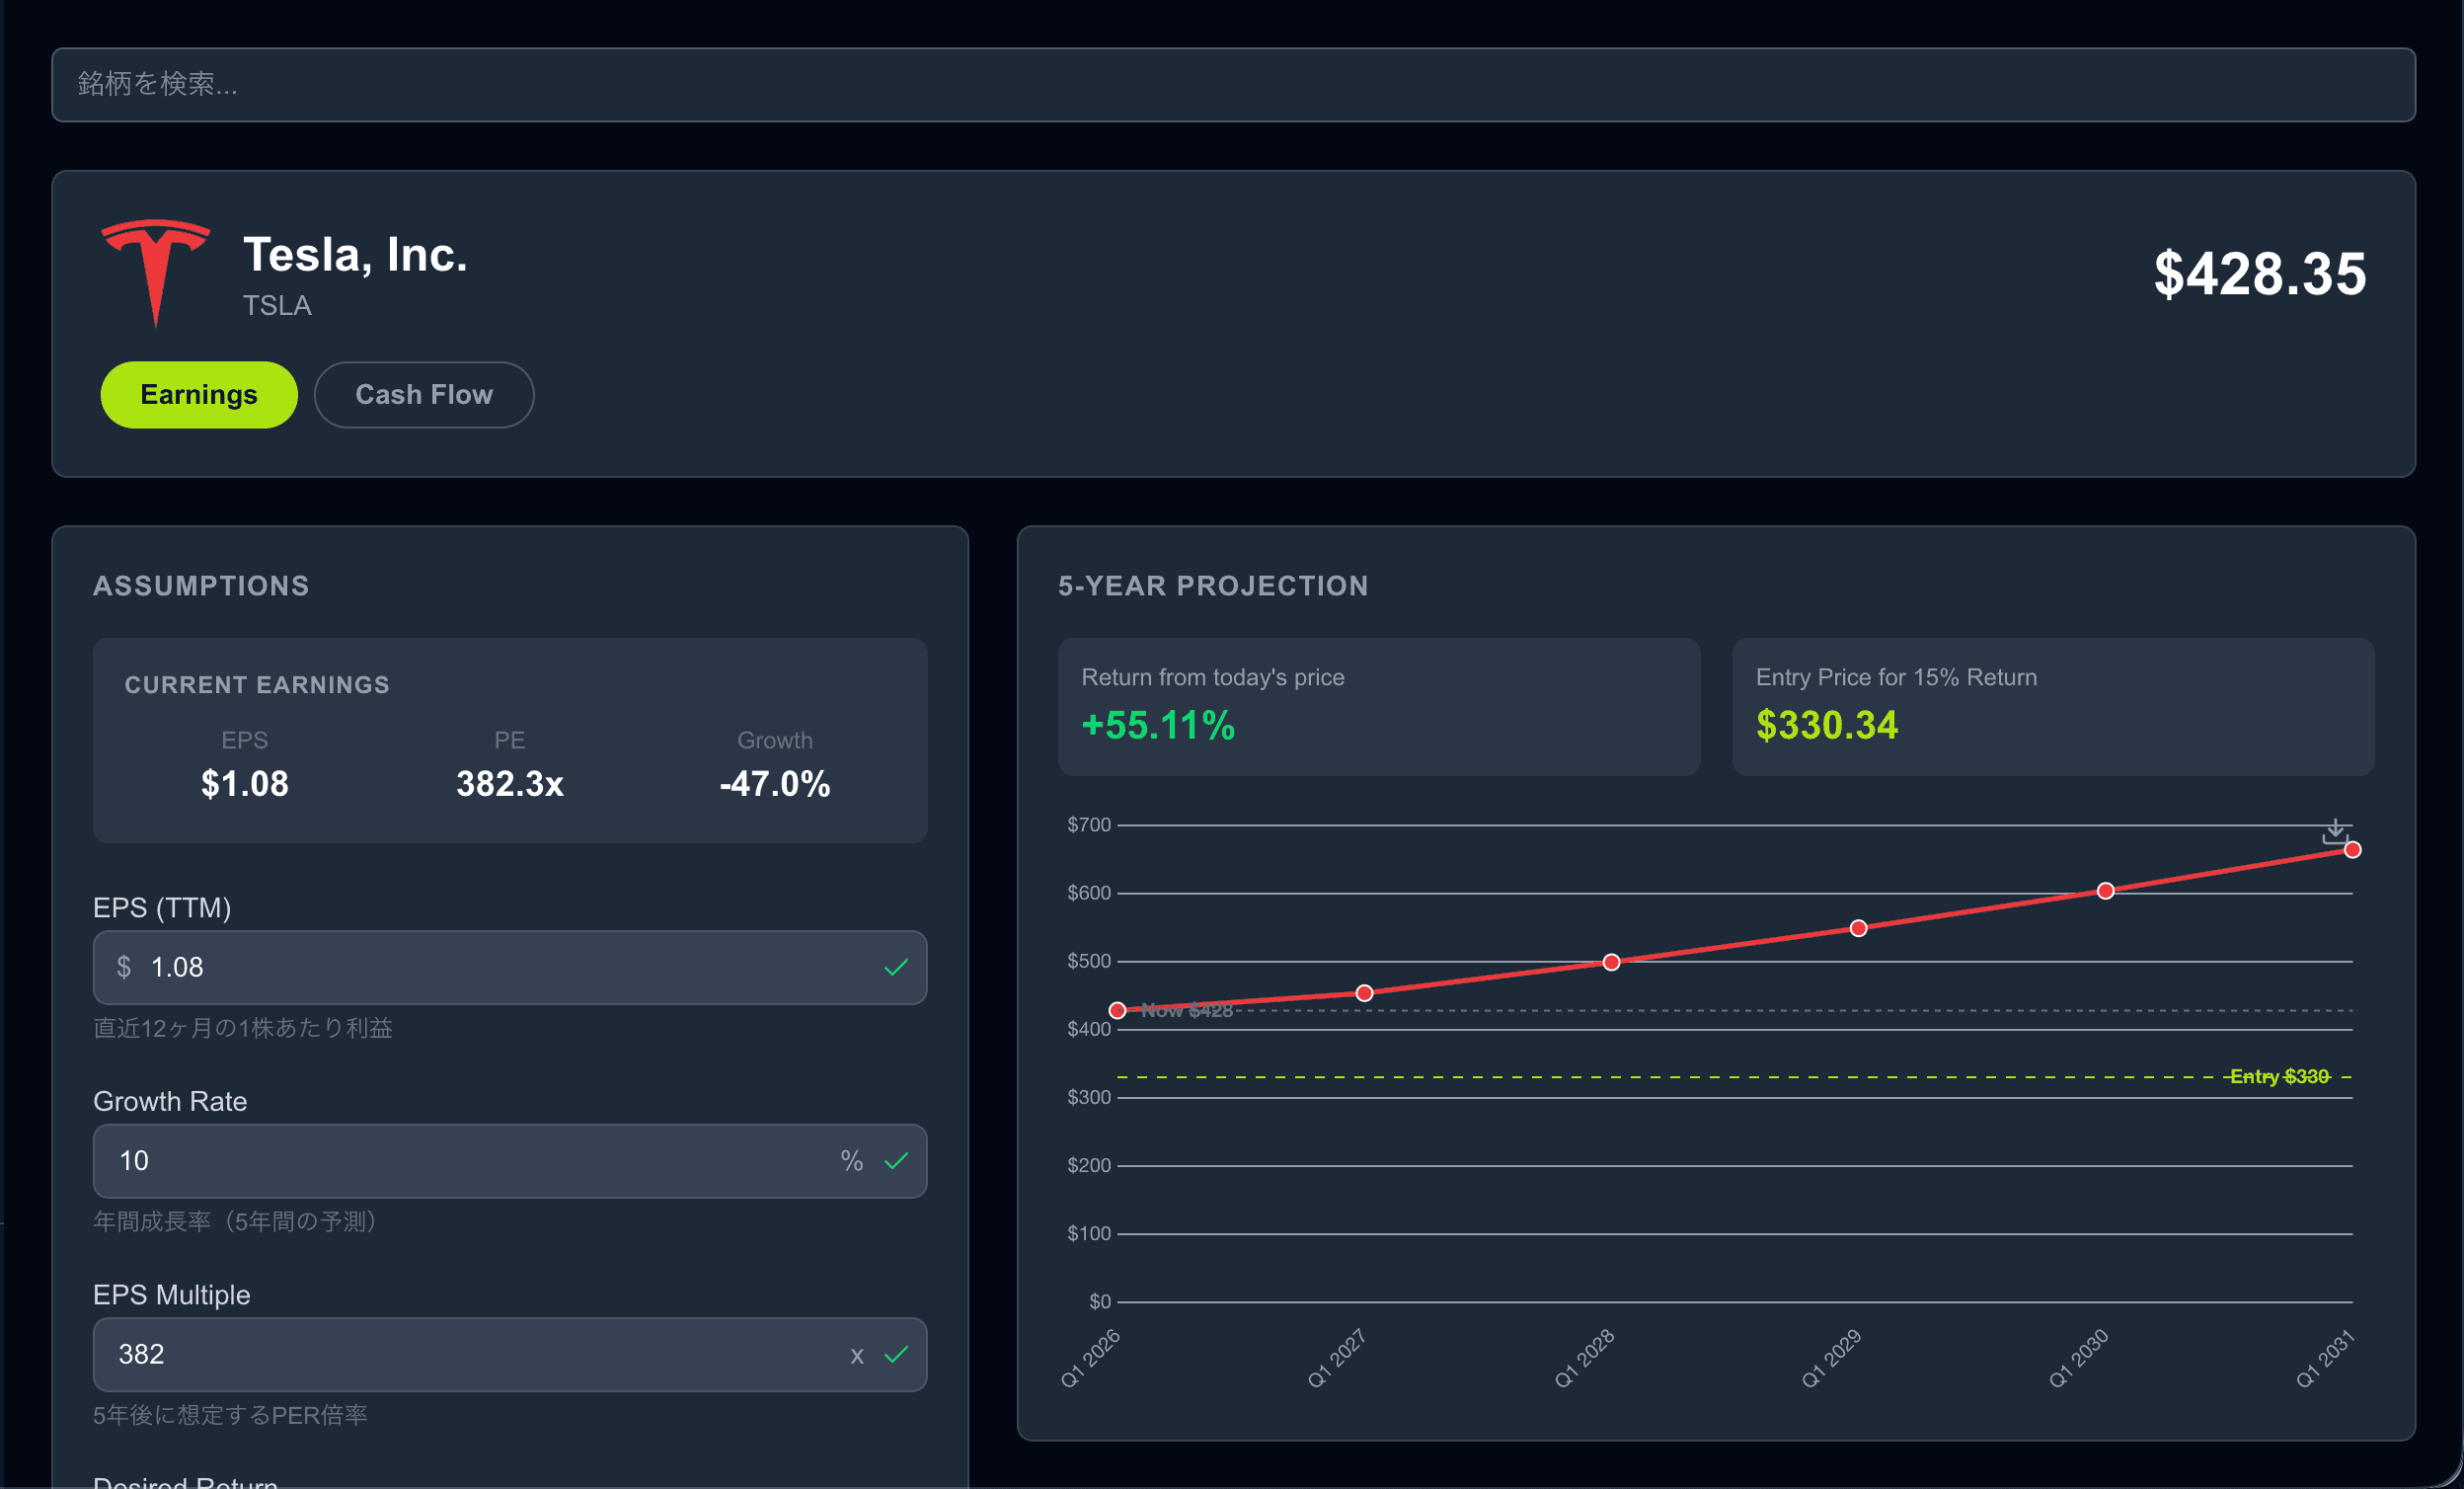2464x1489 pixels.
Task: Click the $428.35 current price
Action: pyautogui.click(x=2259, y=274)
